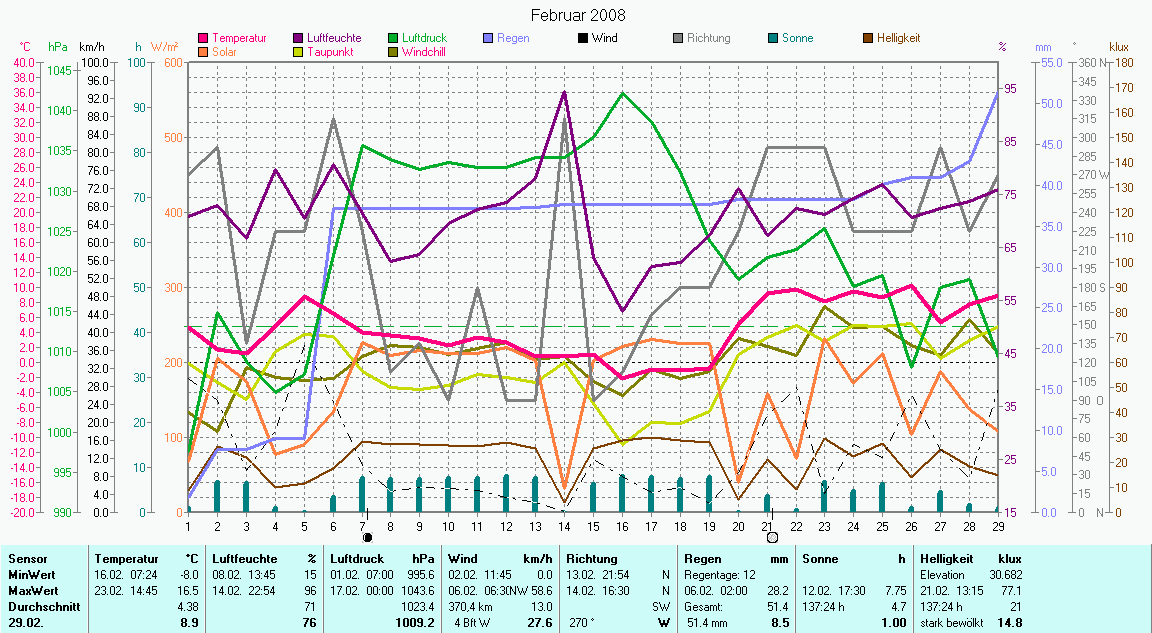The image size is (1152, 633).
Task: Click the purple Luftfeuchte legend swatch
Action: 299,38
